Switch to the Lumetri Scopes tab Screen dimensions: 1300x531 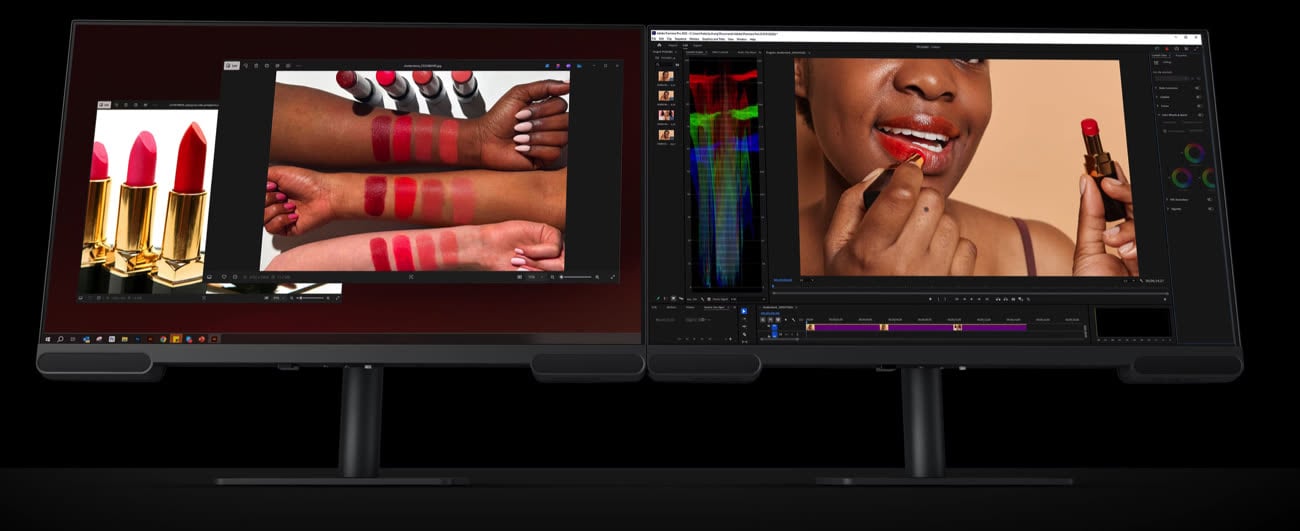(x=694, y=52)
